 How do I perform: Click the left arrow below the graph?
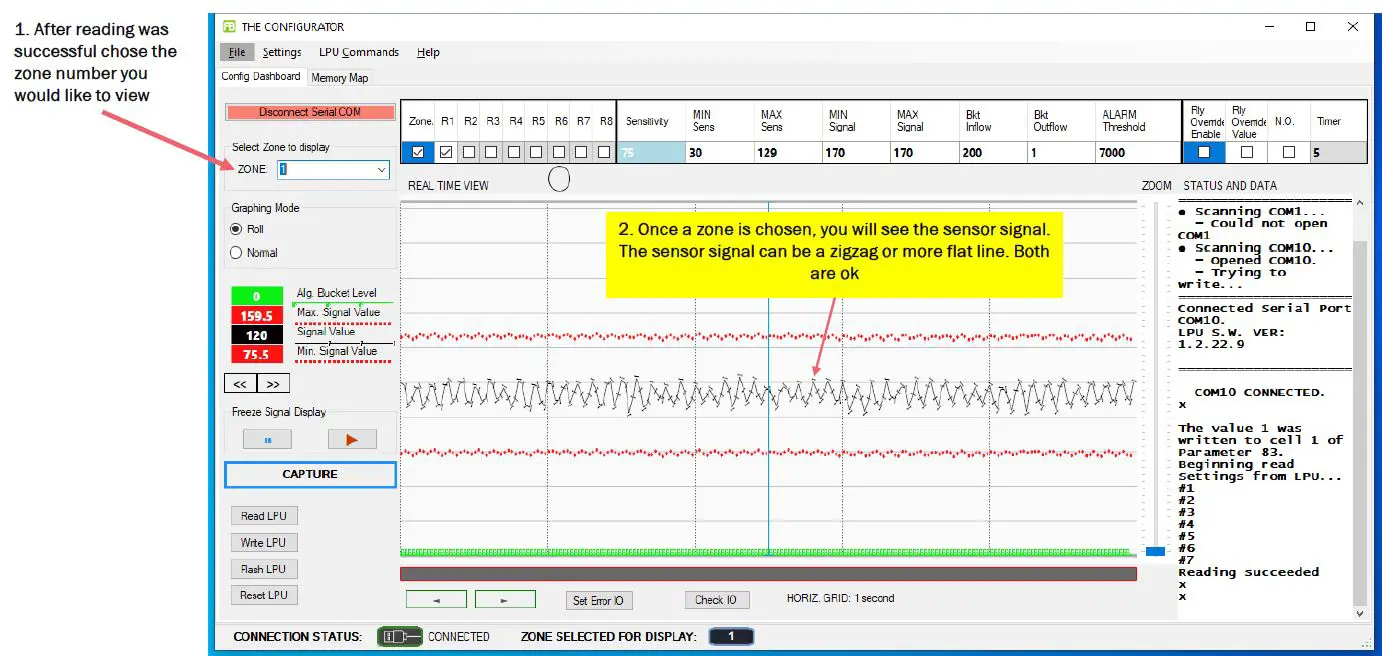click(437, 599)
